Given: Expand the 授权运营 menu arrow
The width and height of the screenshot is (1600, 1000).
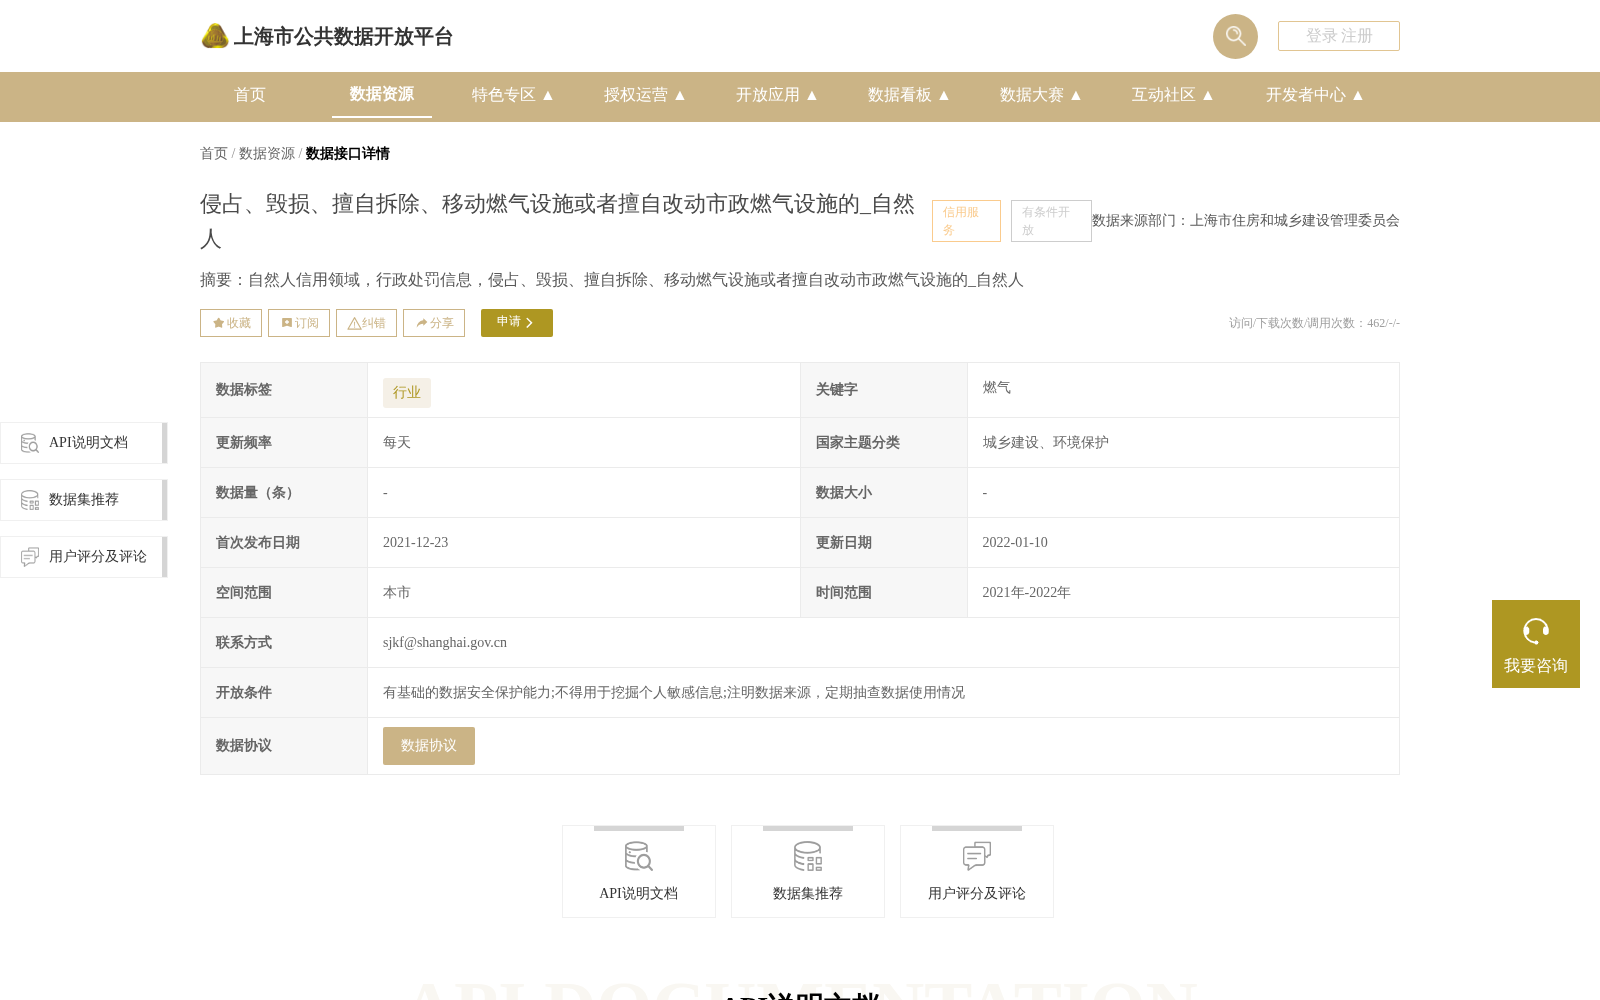Looking at the screenshot, I should 680,95.
